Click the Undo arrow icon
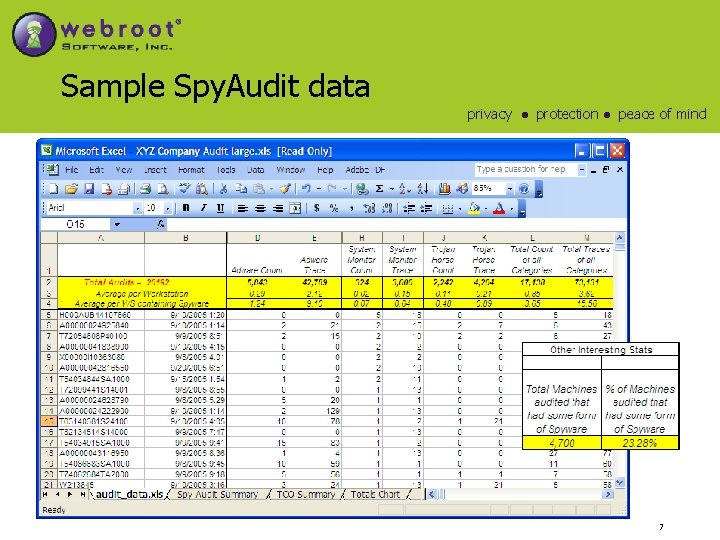Viewport: 720px width, 540px height. click(306, 189)
